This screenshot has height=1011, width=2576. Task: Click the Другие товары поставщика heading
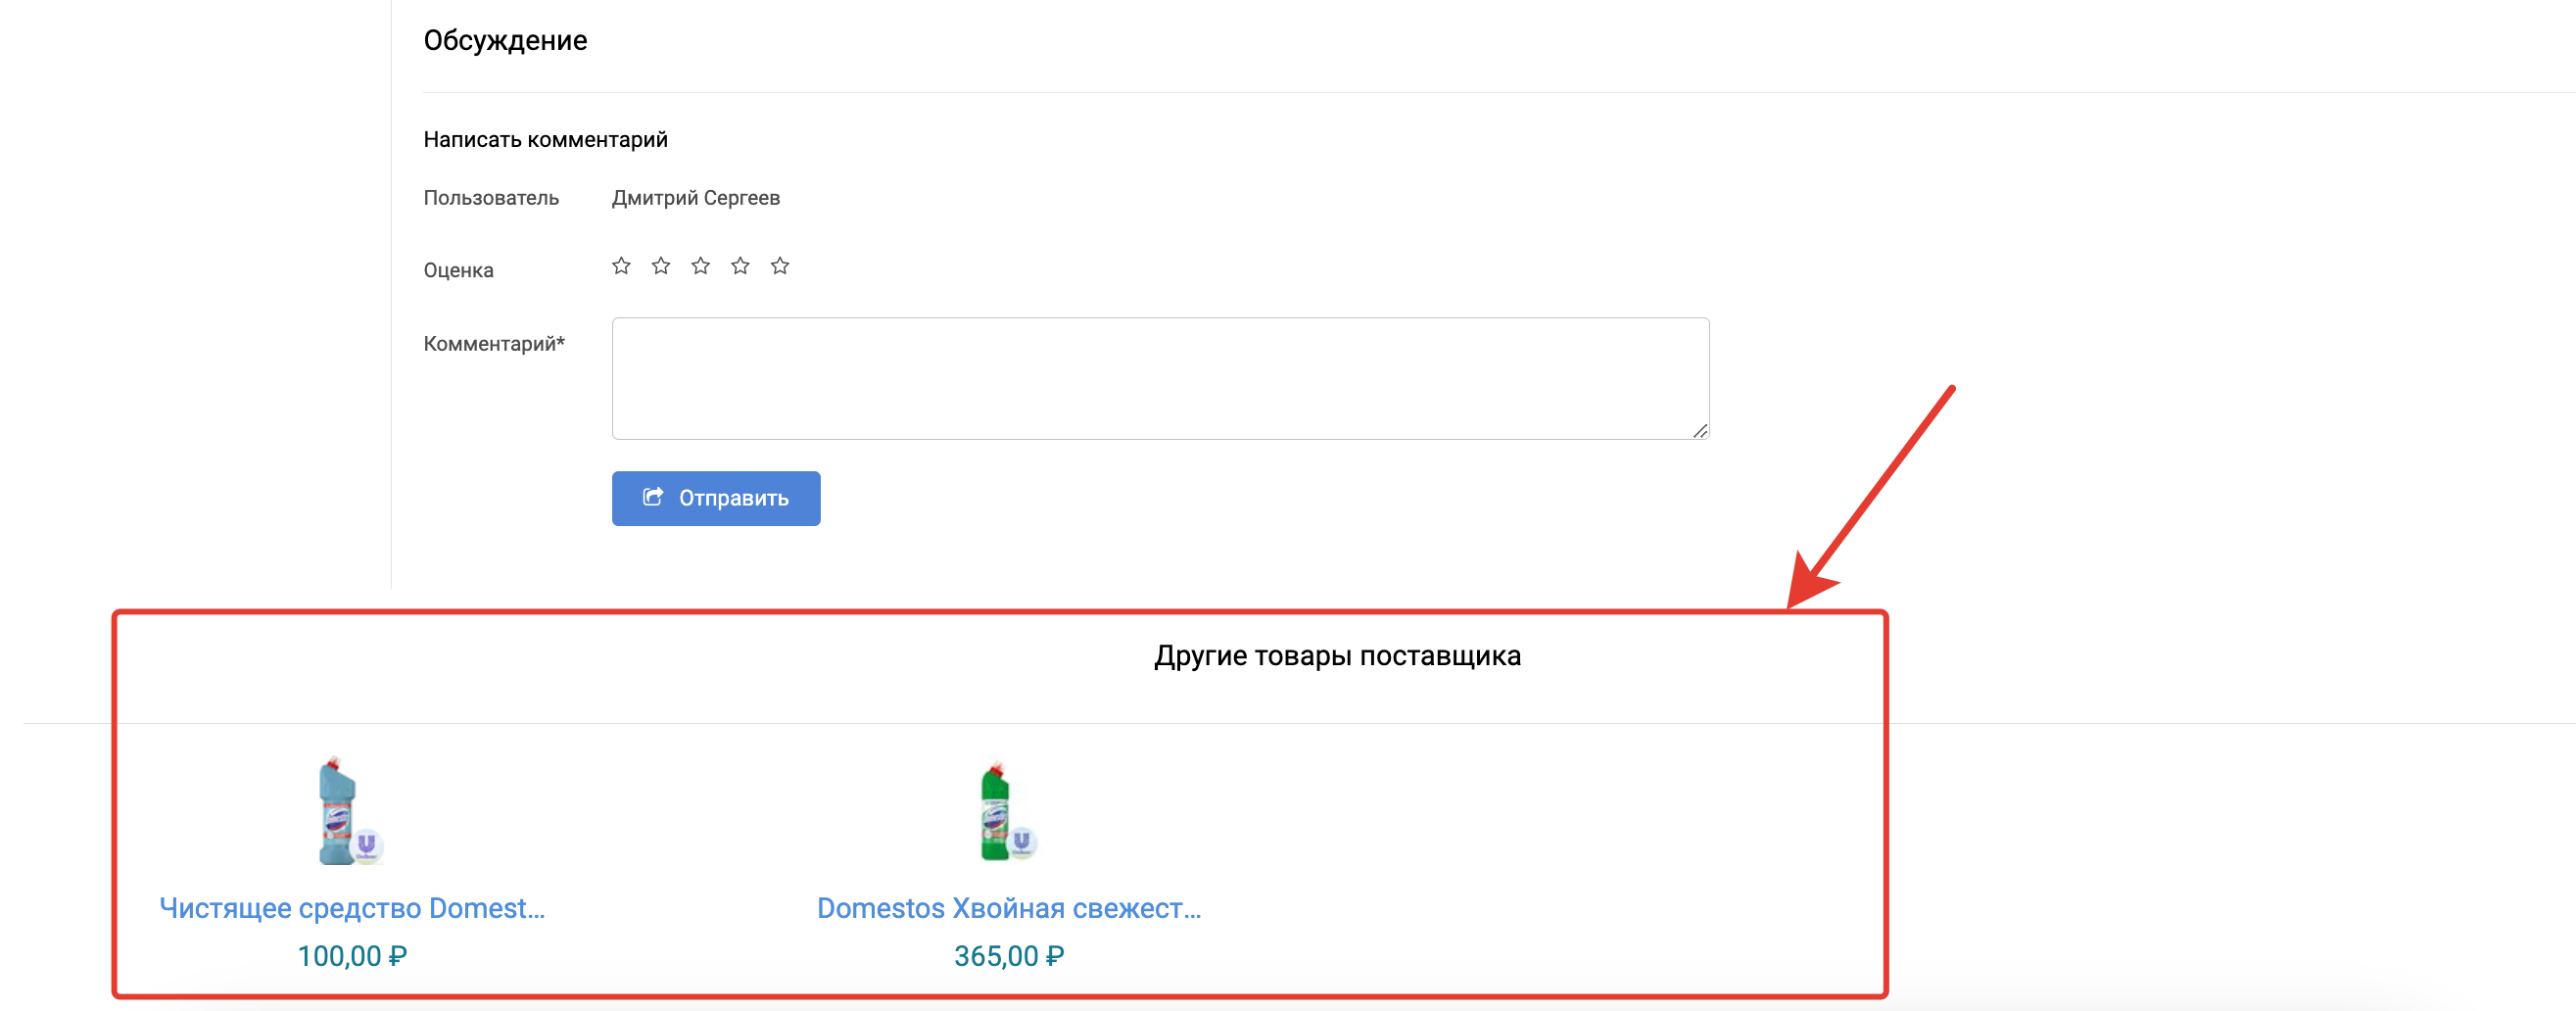[x=1337, y=656]
